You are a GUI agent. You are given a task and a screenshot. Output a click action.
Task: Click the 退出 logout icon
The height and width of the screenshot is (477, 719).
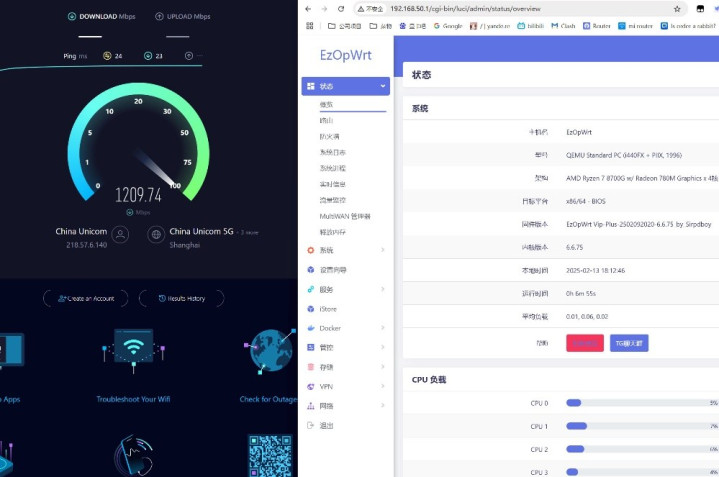click(x=310, y=426)
